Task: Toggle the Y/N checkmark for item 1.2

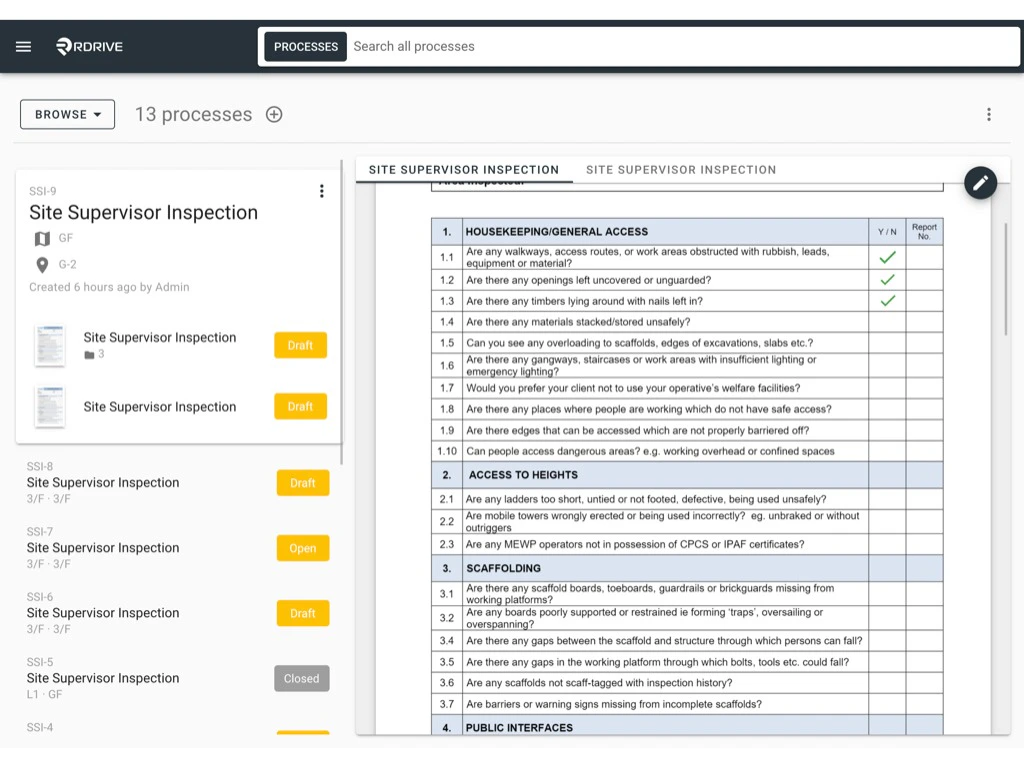Action: click(x=887, y=280)
